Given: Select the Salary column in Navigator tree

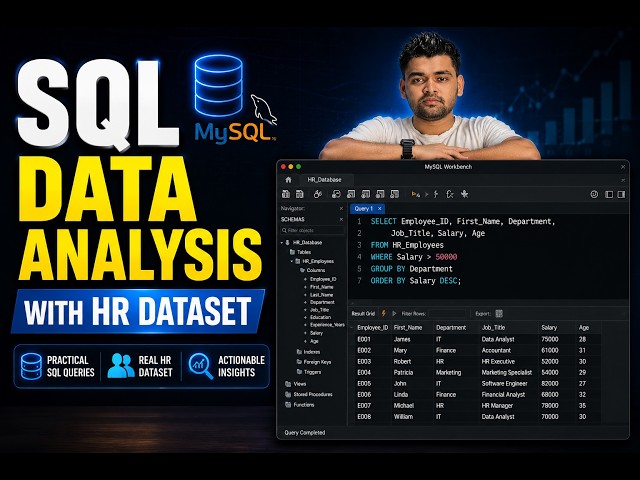Looking at the screenshot, I should pyautogui.click(x=316, y=333).
